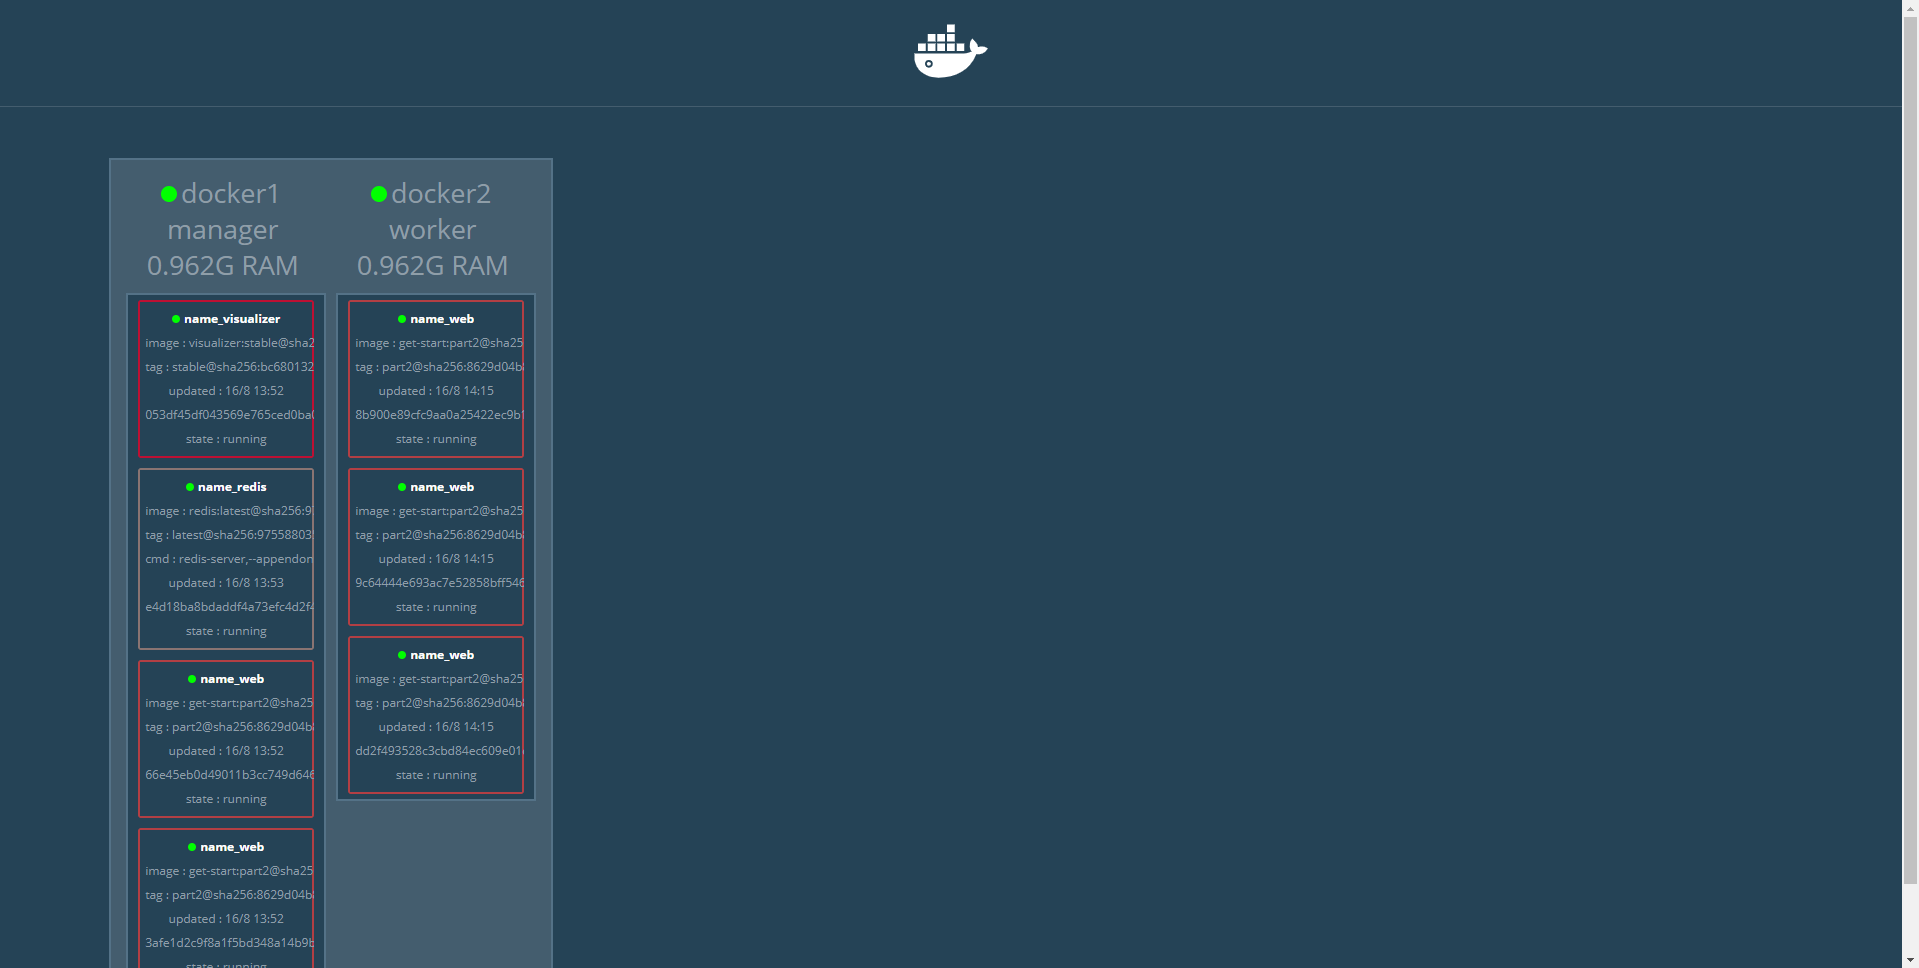
Task: Click state running in name_visualizer card
Action: pos(226,439)
